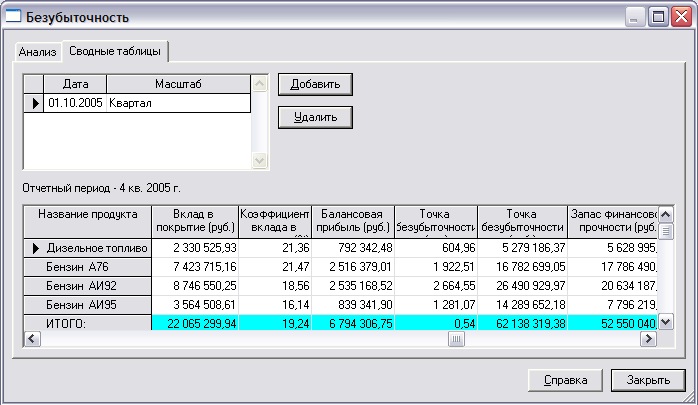Image resolution: width=698 pixels, height=405 pixels.
Task: Click the Удалить button
Action: tap(315, 117)
